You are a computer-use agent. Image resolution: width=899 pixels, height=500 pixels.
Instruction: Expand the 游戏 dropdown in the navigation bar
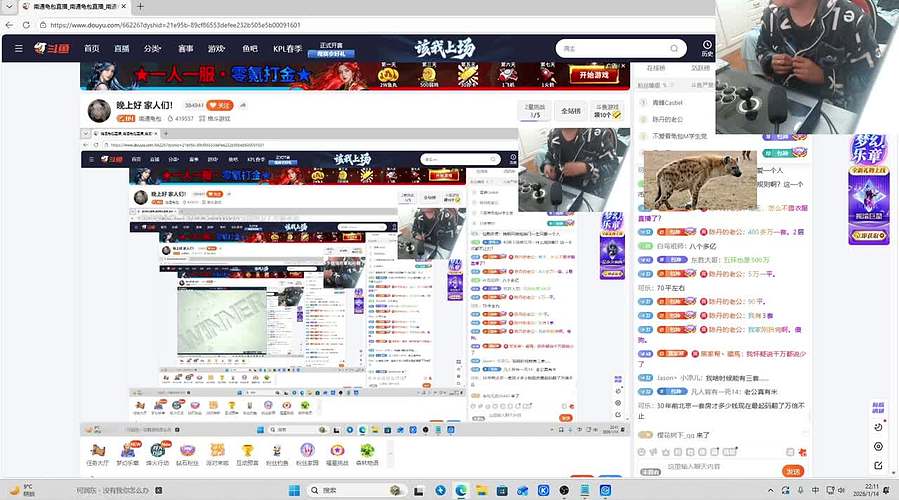pos(216,49)
